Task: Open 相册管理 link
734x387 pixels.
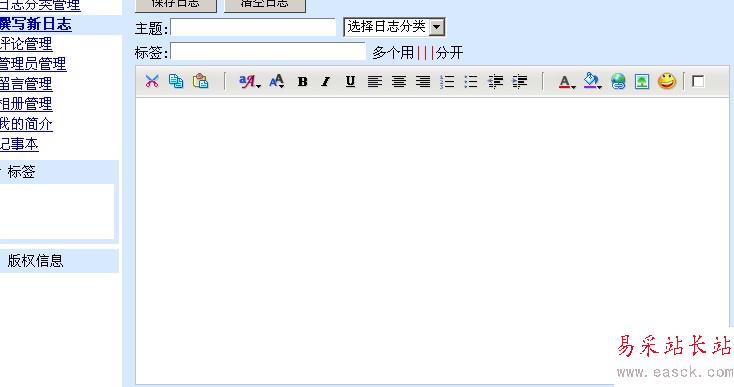Action: [26, 104]
